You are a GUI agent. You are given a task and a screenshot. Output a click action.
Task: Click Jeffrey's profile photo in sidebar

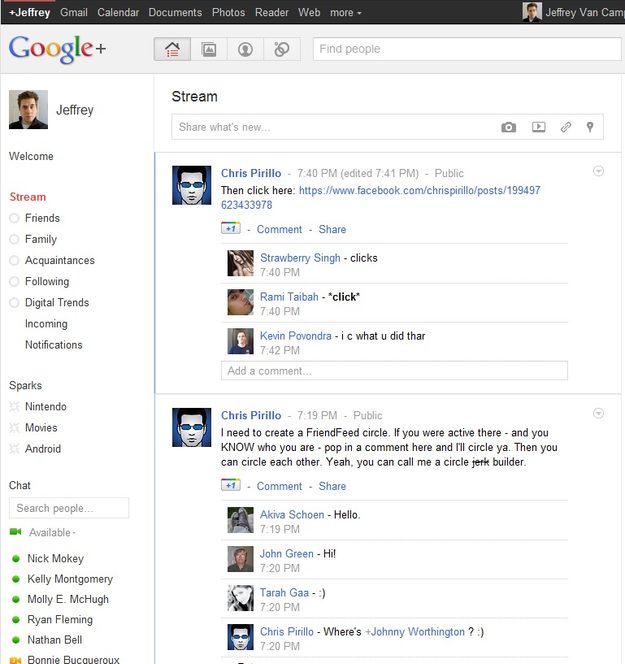point(28,109)
